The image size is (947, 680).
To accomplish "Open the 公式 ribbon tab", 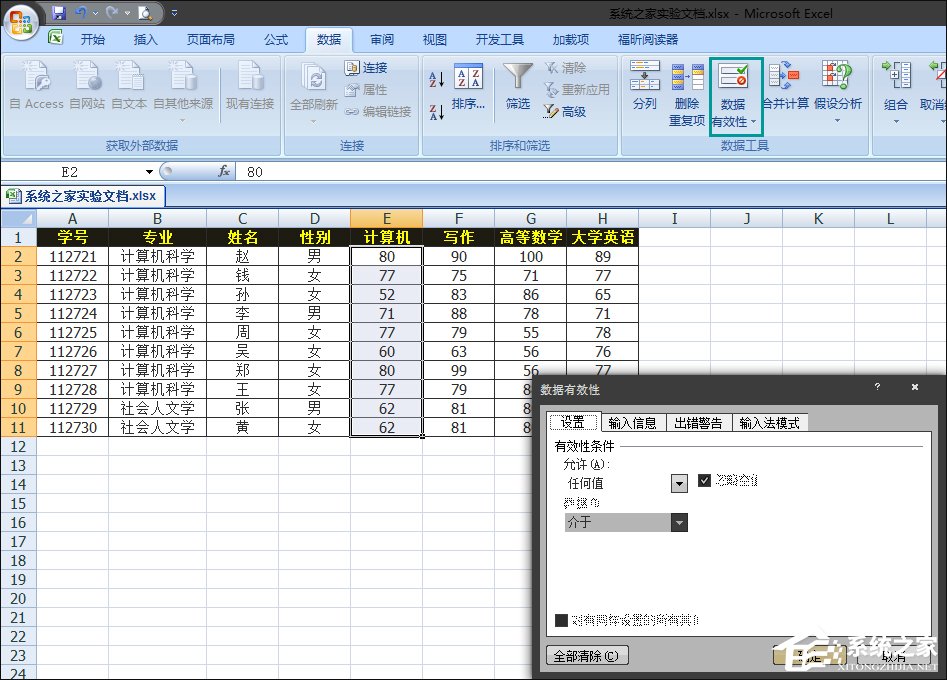I will click(x=277, y=39).
